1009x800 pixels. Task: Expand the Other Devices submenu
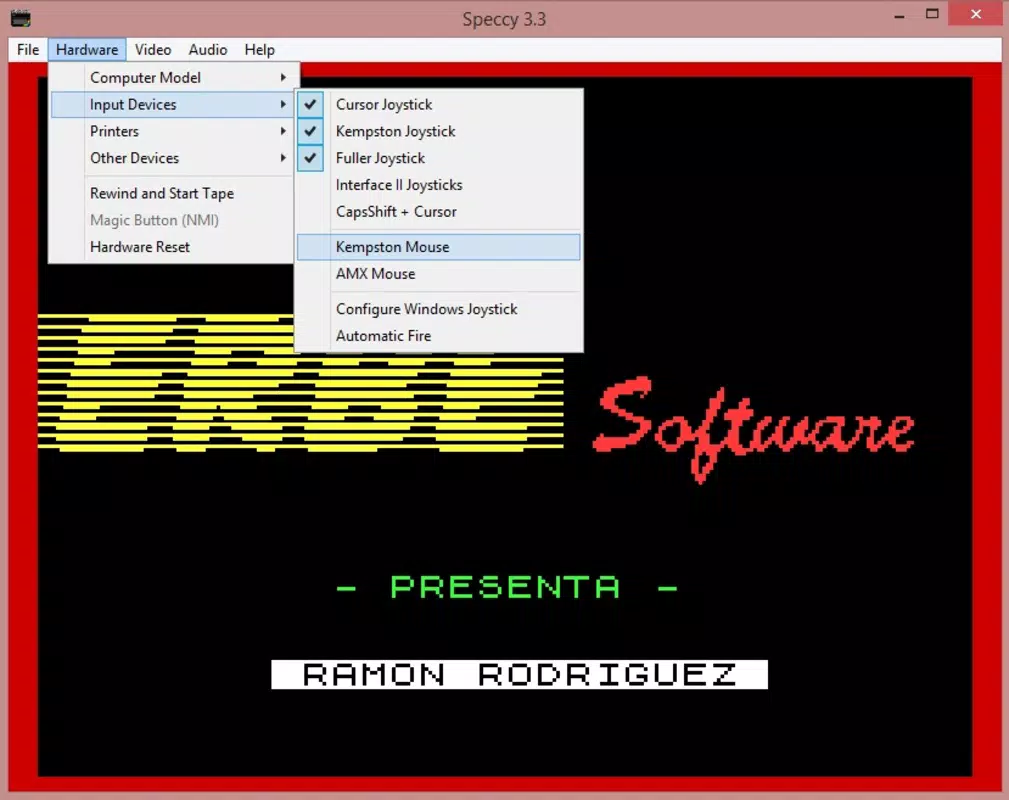pos(172,158)
